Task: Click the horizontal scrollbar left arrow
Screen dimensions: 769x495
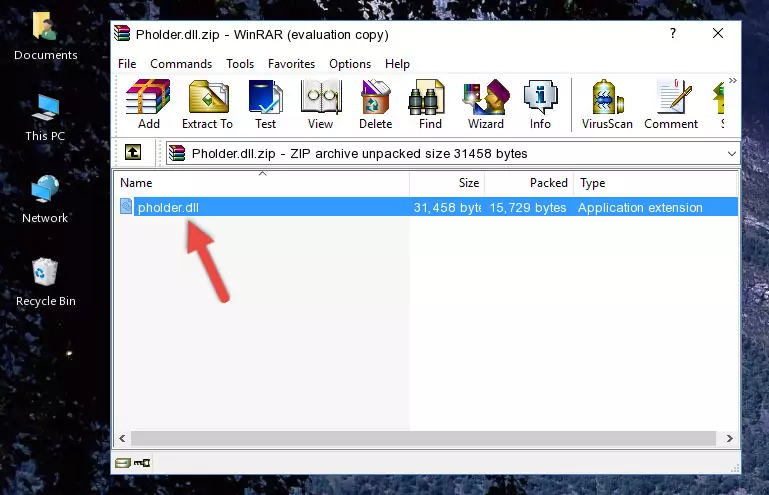Action: tap(123, 439)
